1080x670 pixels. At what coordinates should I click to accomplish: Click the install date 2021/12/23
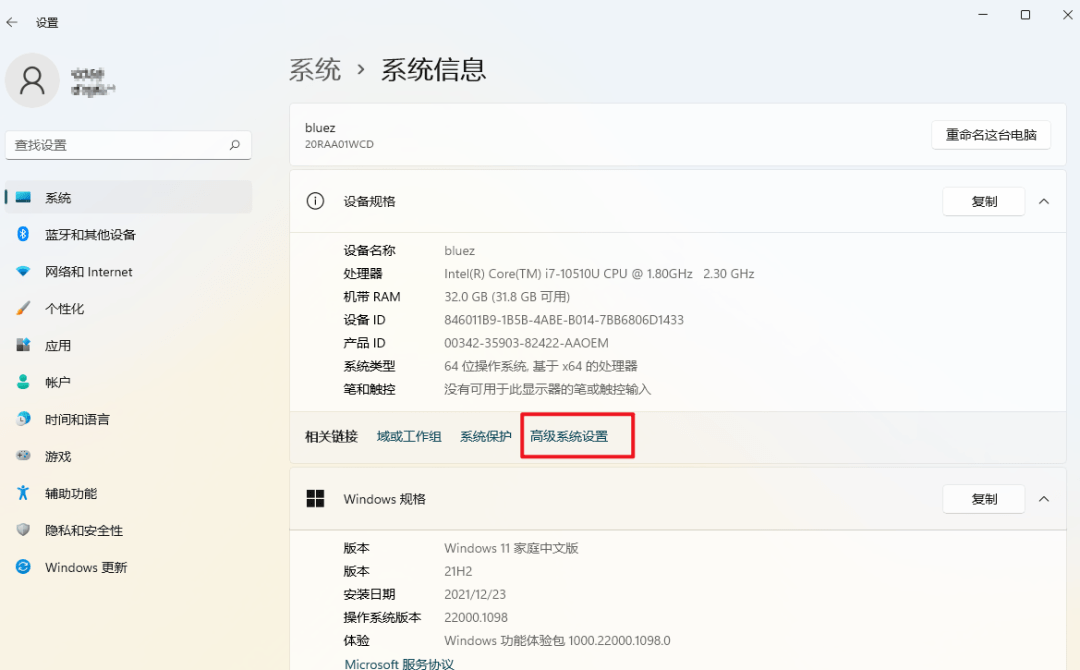pos(475,594)
